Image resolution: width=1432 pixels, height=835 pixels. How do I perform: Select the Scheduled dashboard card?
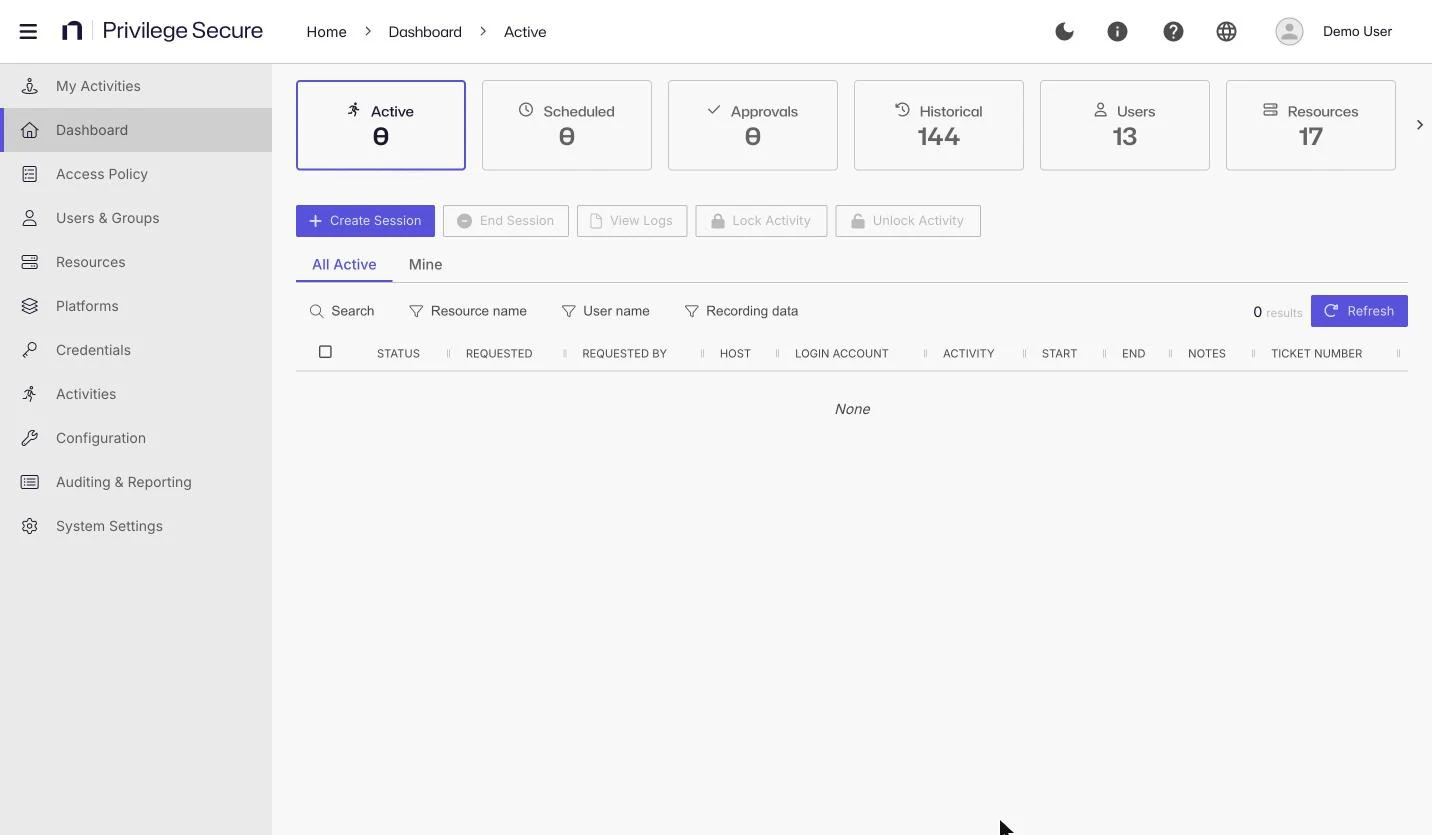567,125
